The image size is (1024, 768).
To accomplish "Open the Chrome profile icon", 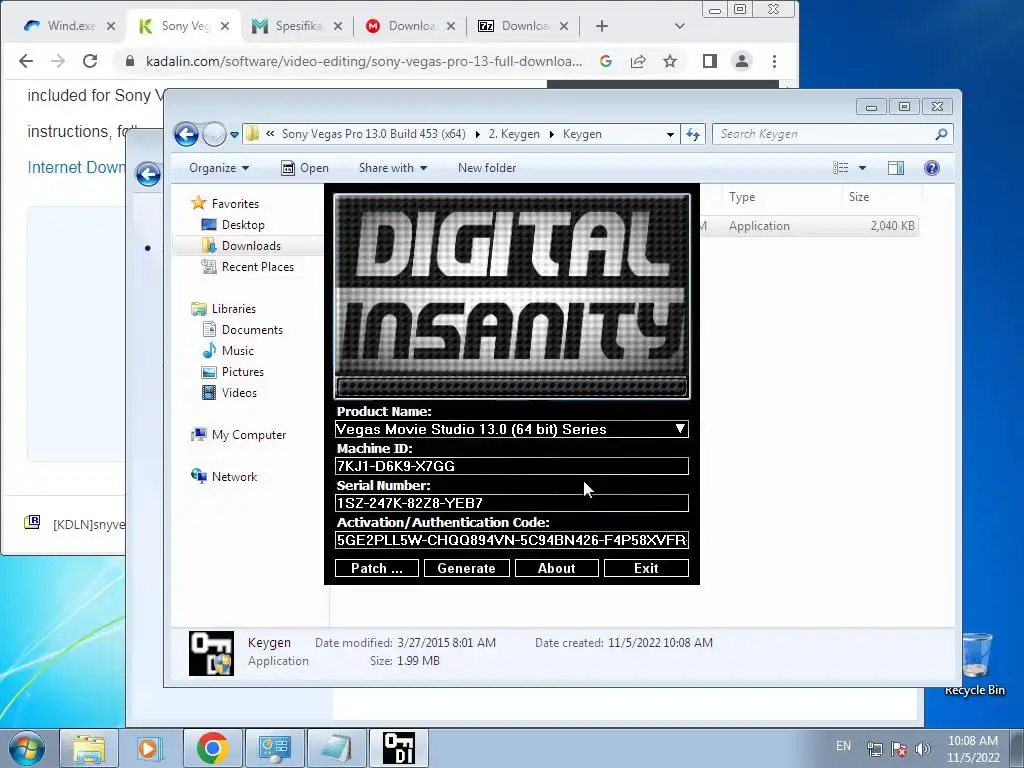I will pos(742,61).
